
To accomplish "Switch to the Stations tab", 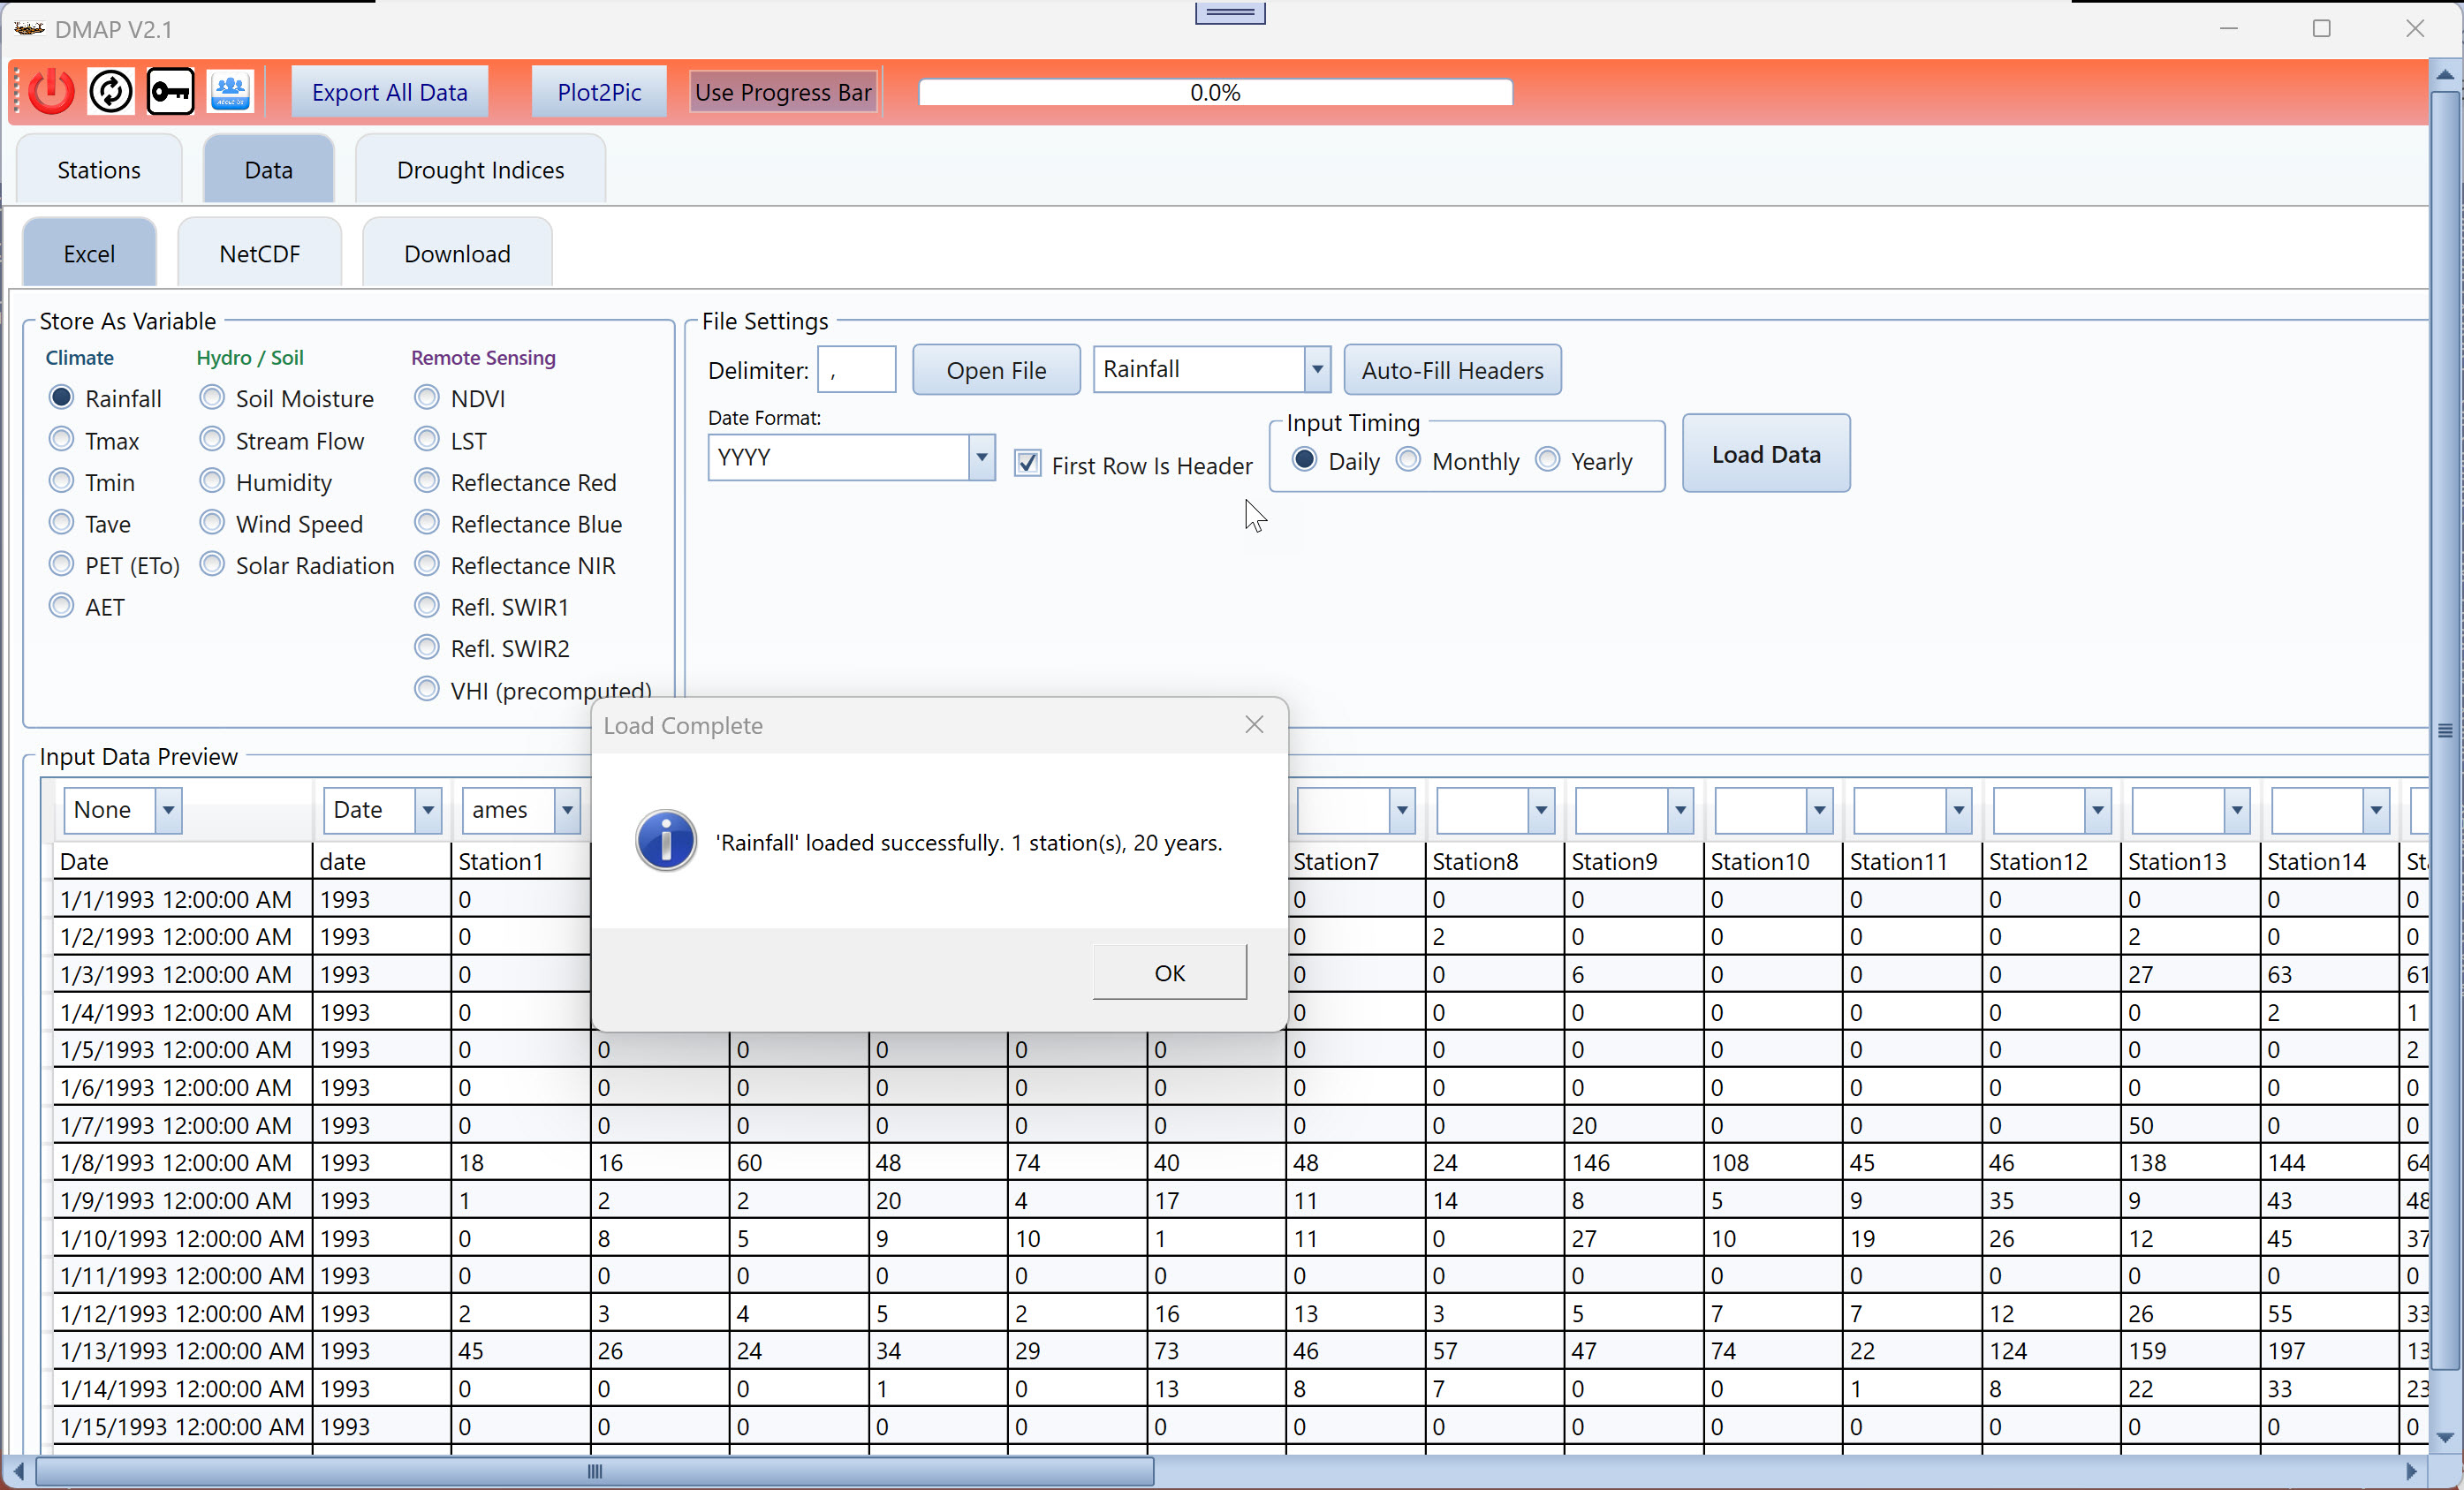I will [98, 170].
